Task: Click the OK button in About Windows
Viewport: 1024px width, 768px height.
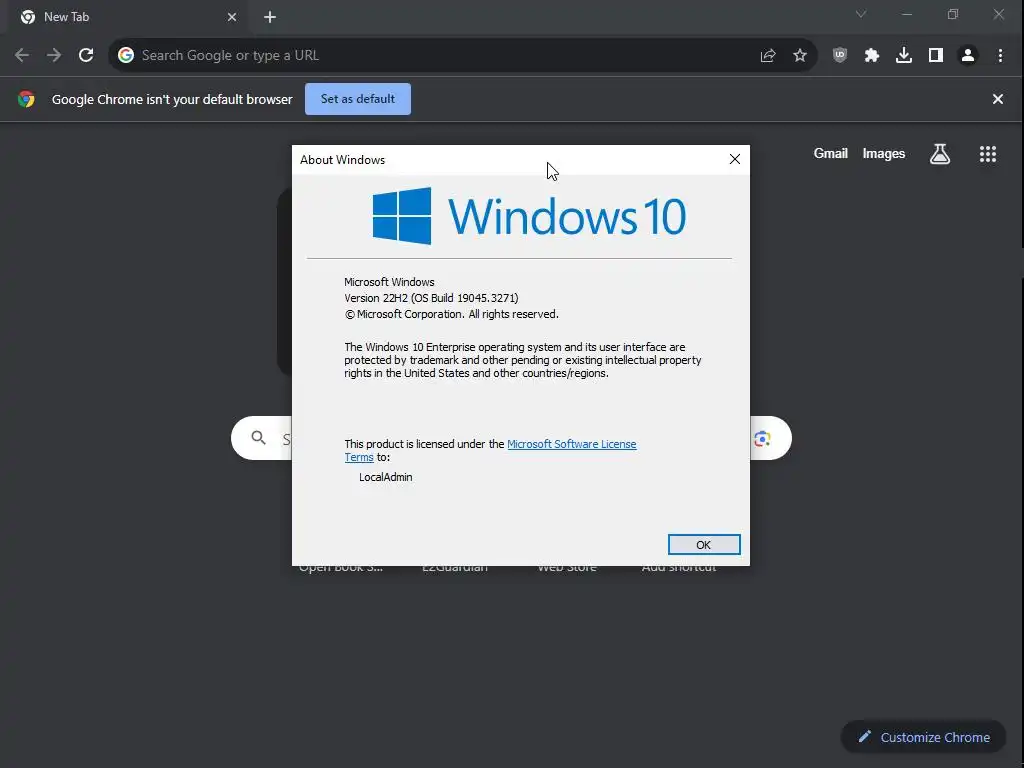Action: click(x=703, y=545)
